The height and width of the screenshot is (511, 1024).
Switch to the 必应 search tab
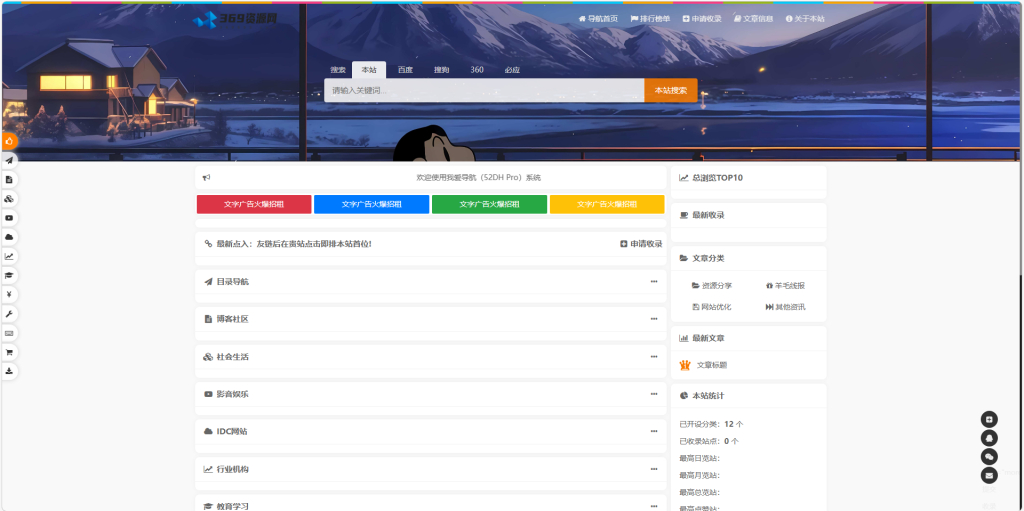click(x=512, y=70)
